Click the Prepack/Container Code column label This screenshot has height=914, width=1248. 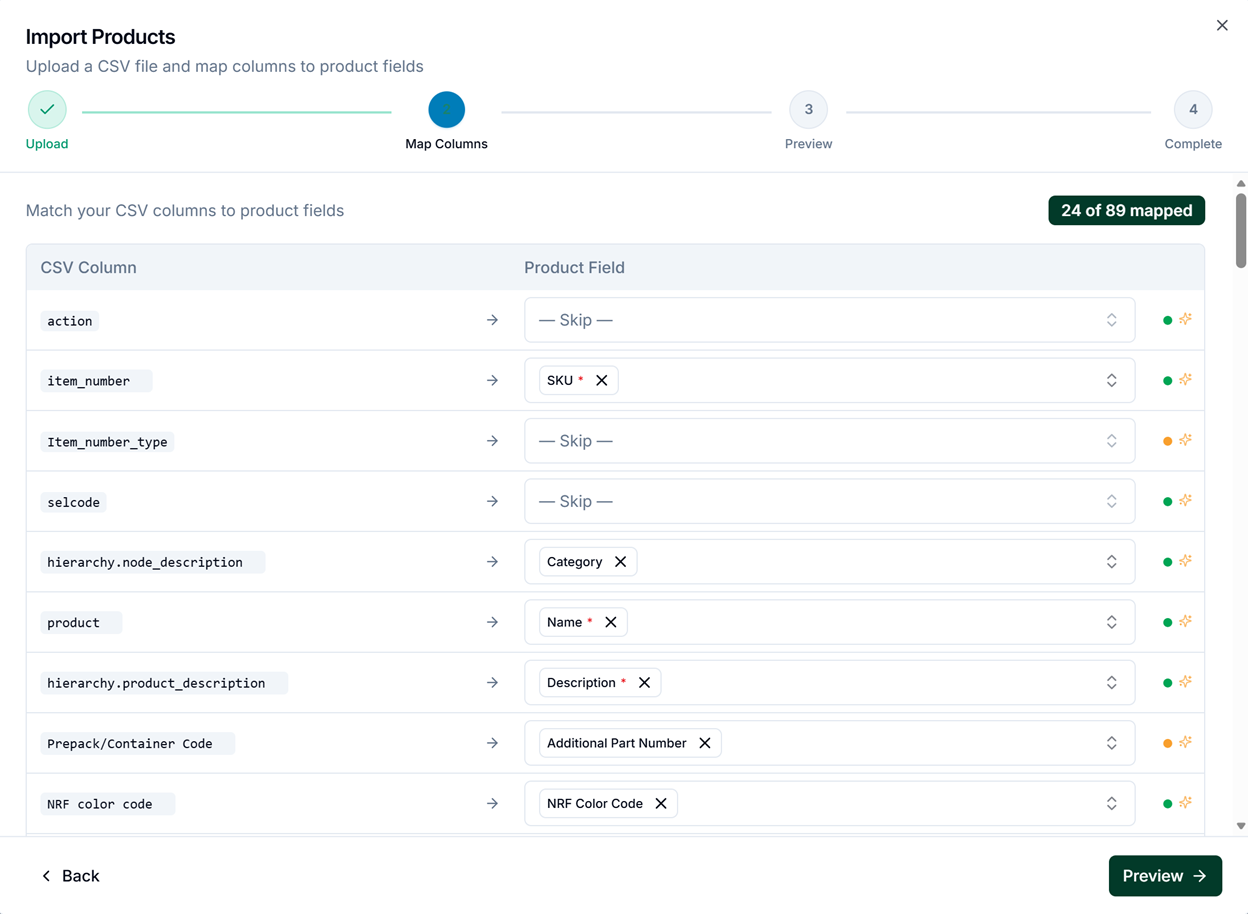click(138, 743)
